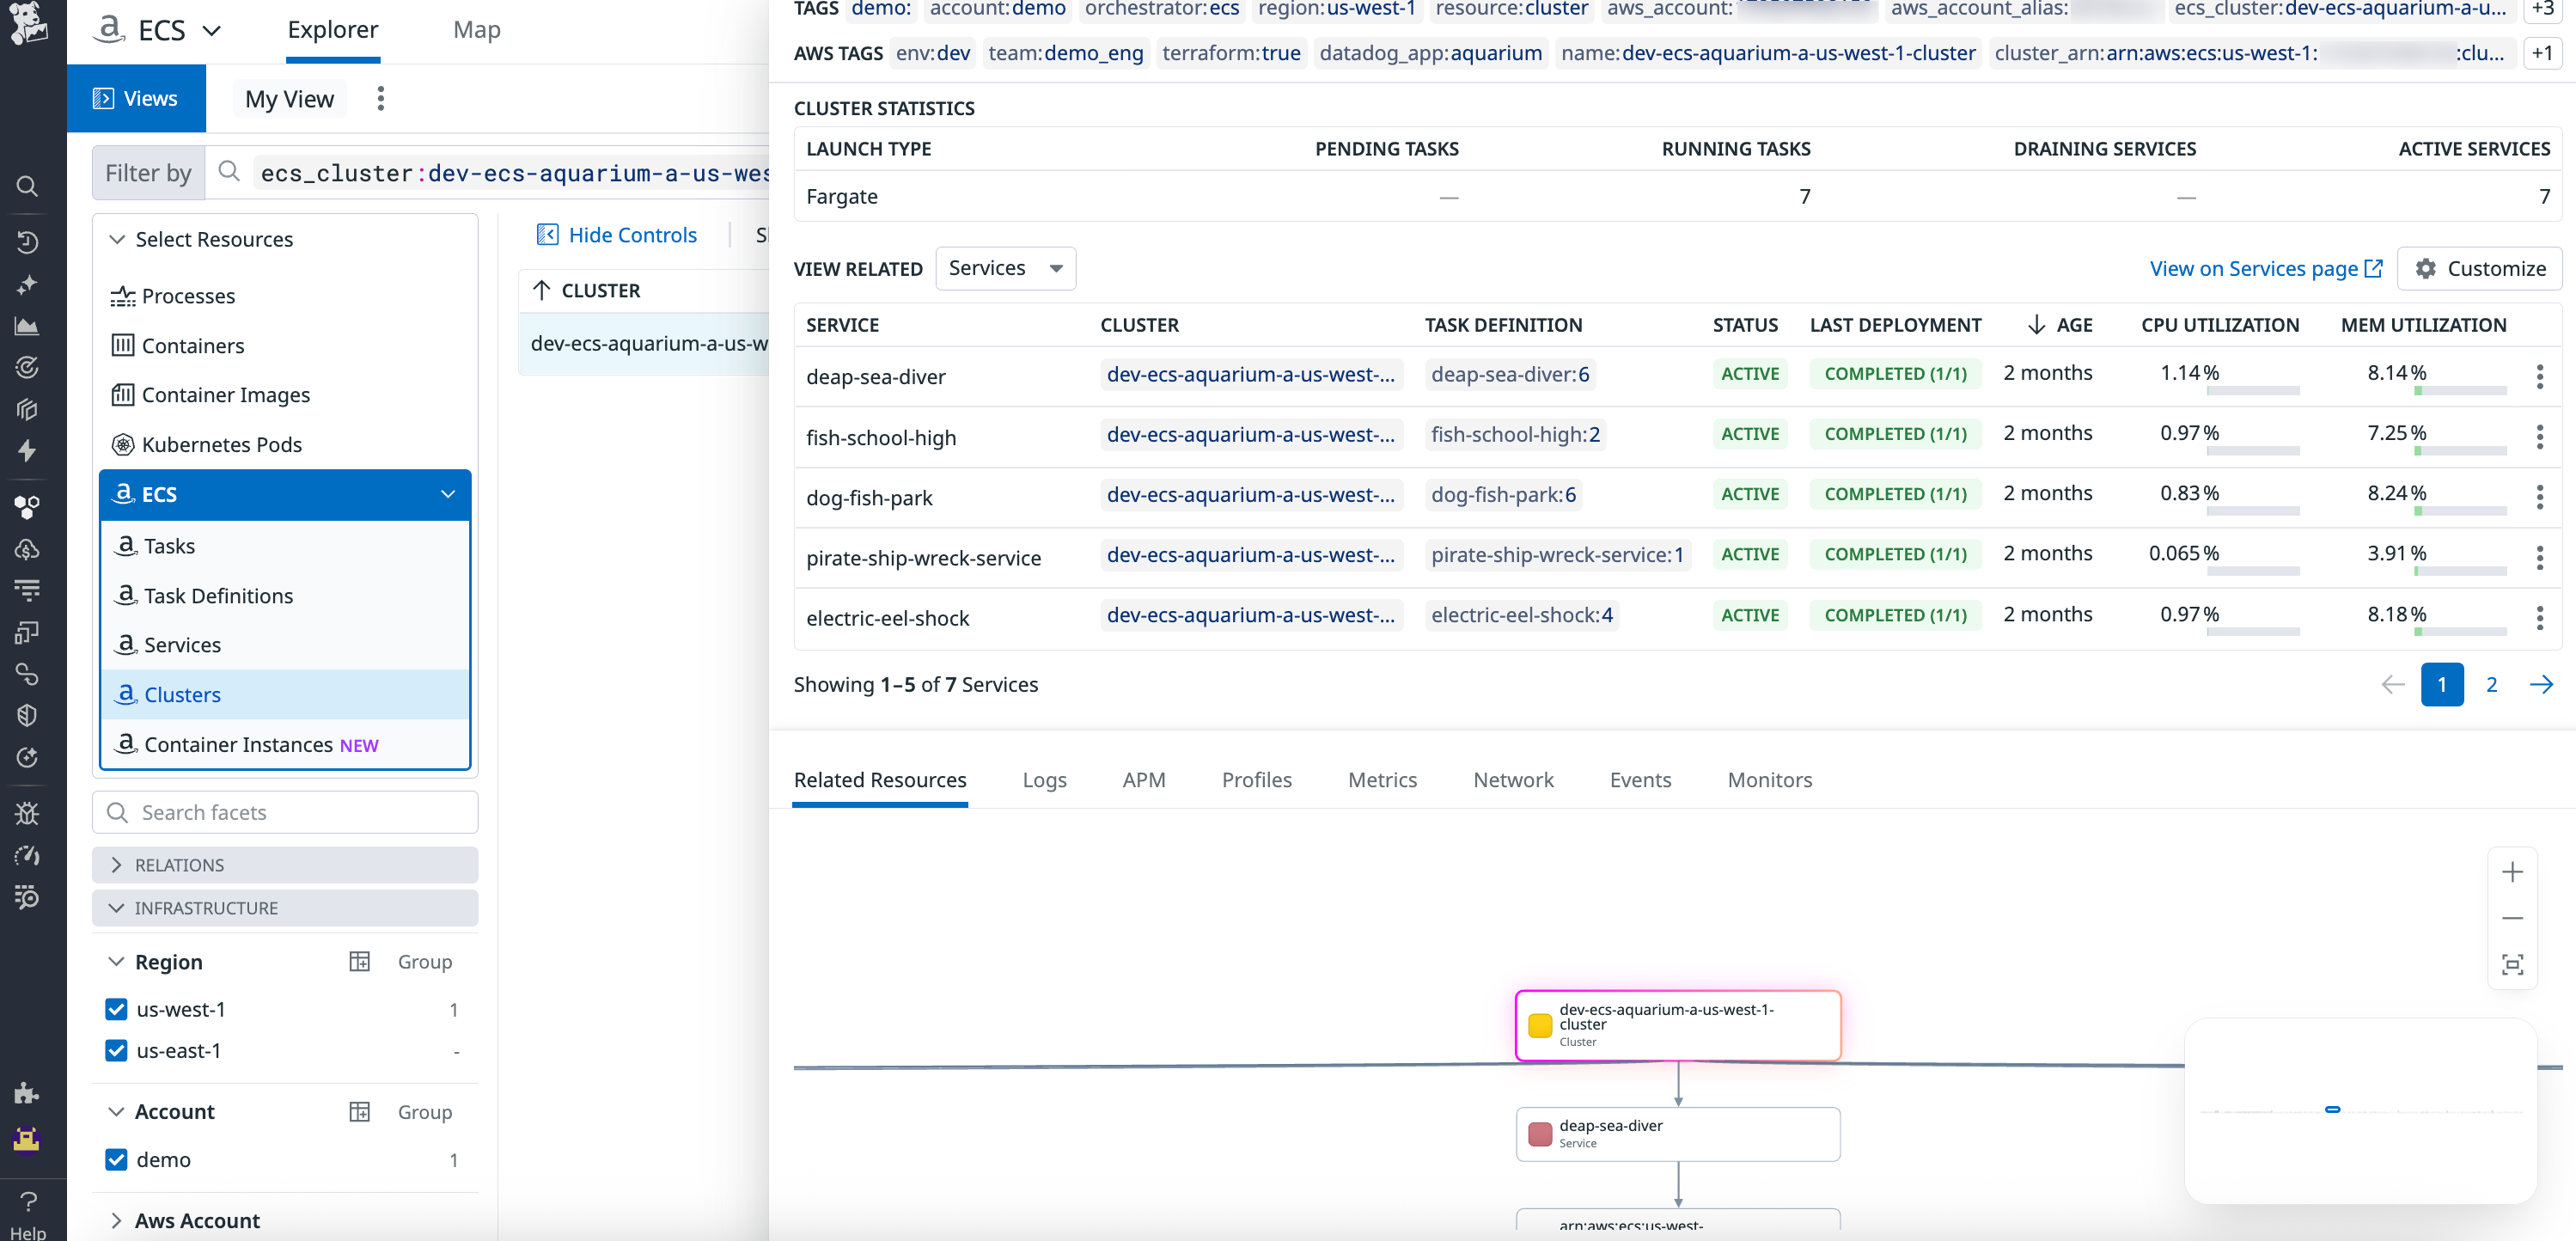
Task: Collapse the ECS resource section
Action: tap(448, 494)
